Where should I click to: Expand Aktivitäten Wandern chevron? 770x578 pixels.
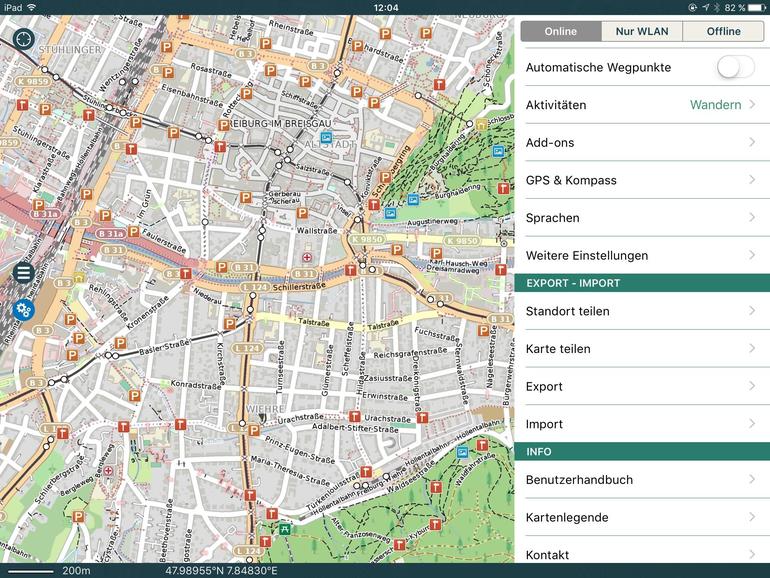(751, 105)
